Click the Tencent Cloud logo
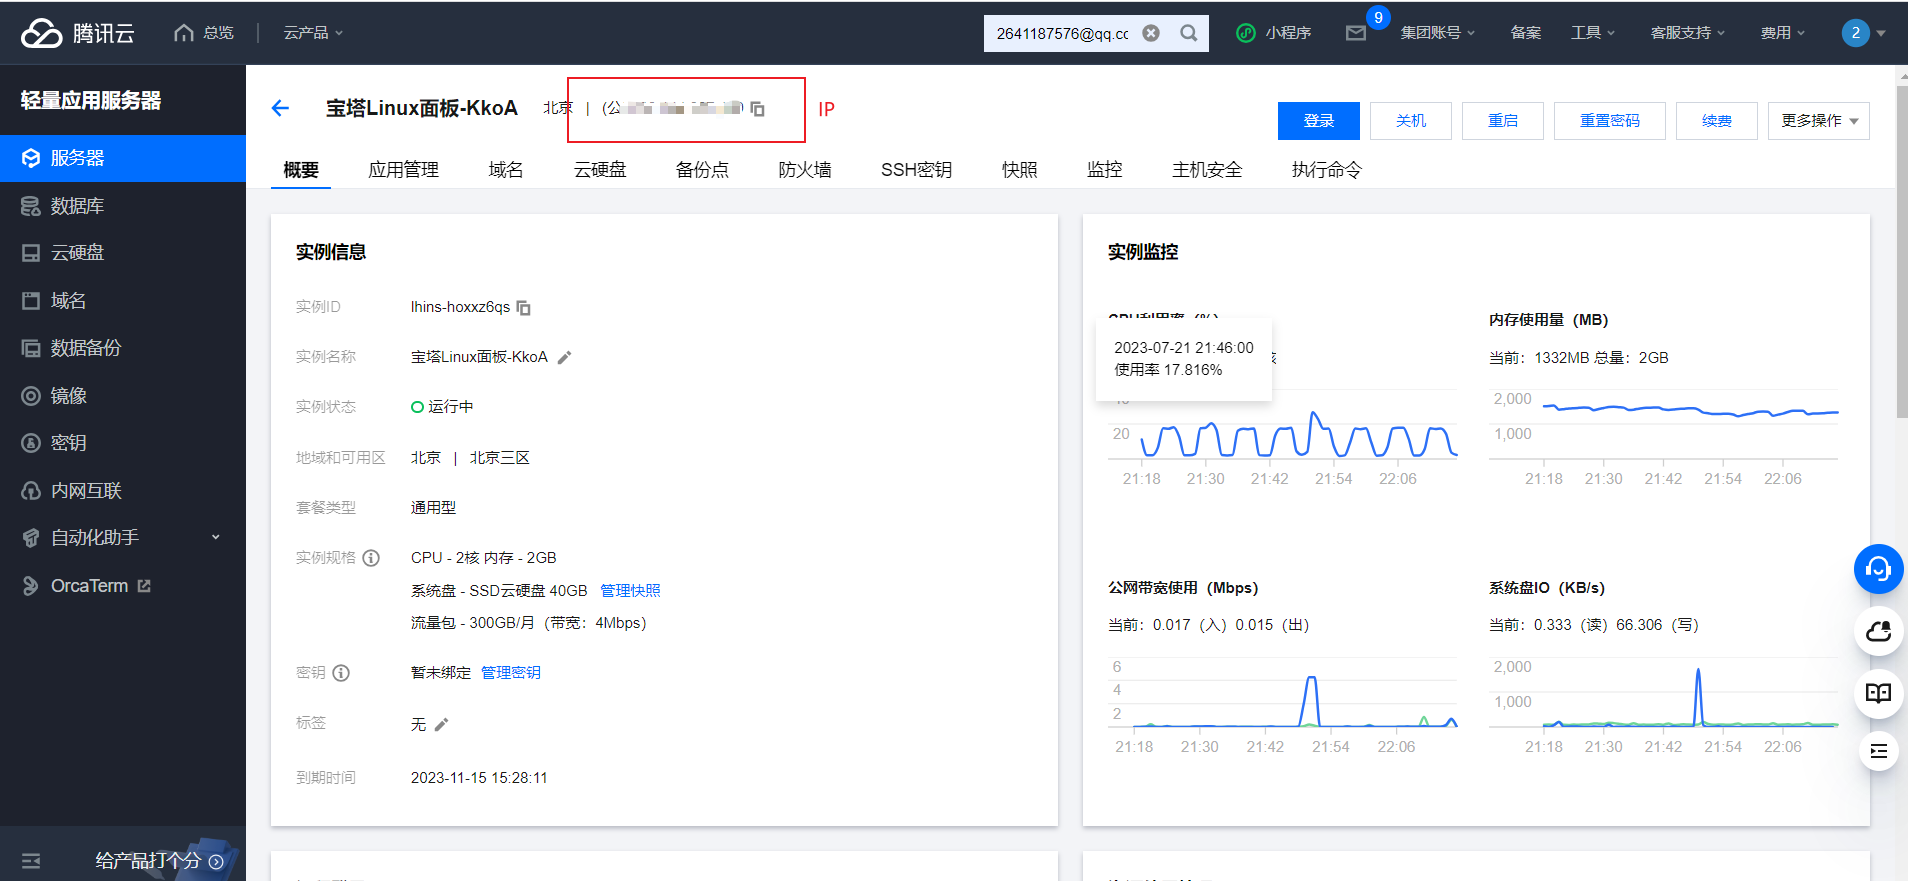 78,33
